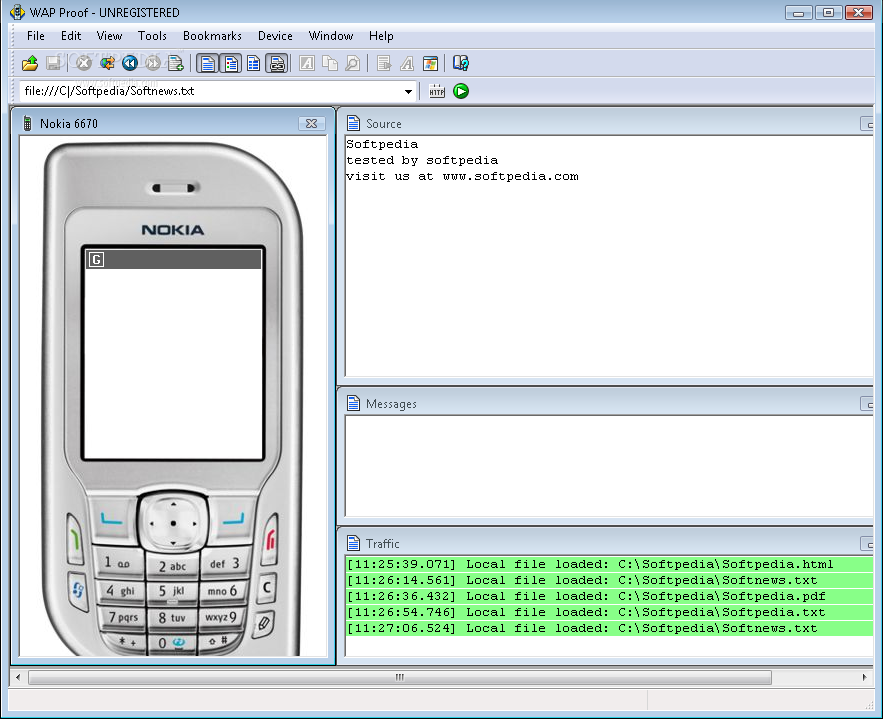Click the phone menu swirl key
The height and width of the screenshot is (719, 883).
(78, 591)
